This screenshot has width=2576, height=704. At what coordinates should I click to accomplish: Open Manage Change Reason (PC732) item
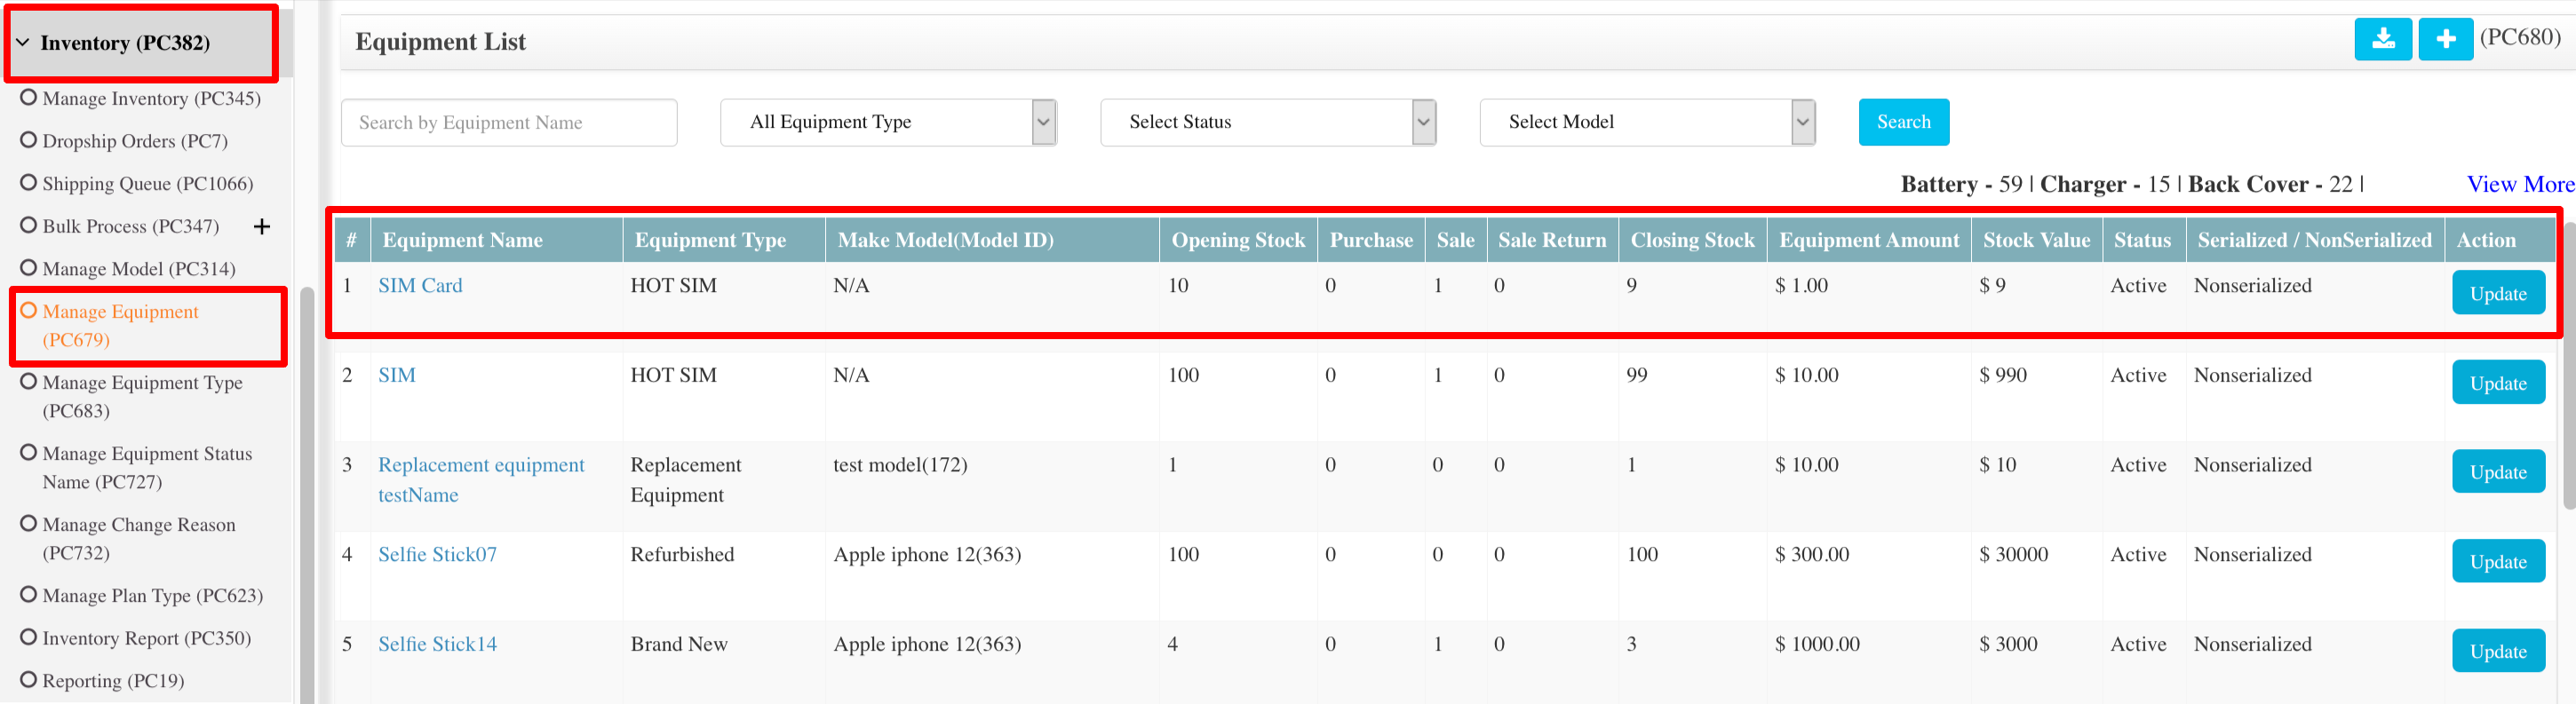(x=128, y=538)
